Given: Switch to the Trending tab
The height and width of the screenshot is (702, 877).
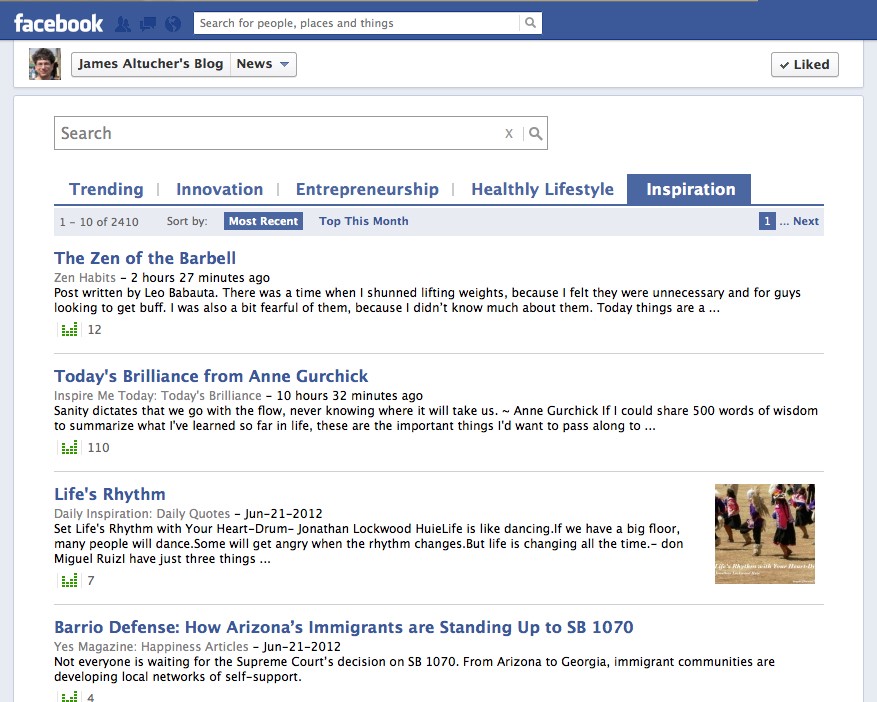Looking at the screenshot, I should coord(106,189).
